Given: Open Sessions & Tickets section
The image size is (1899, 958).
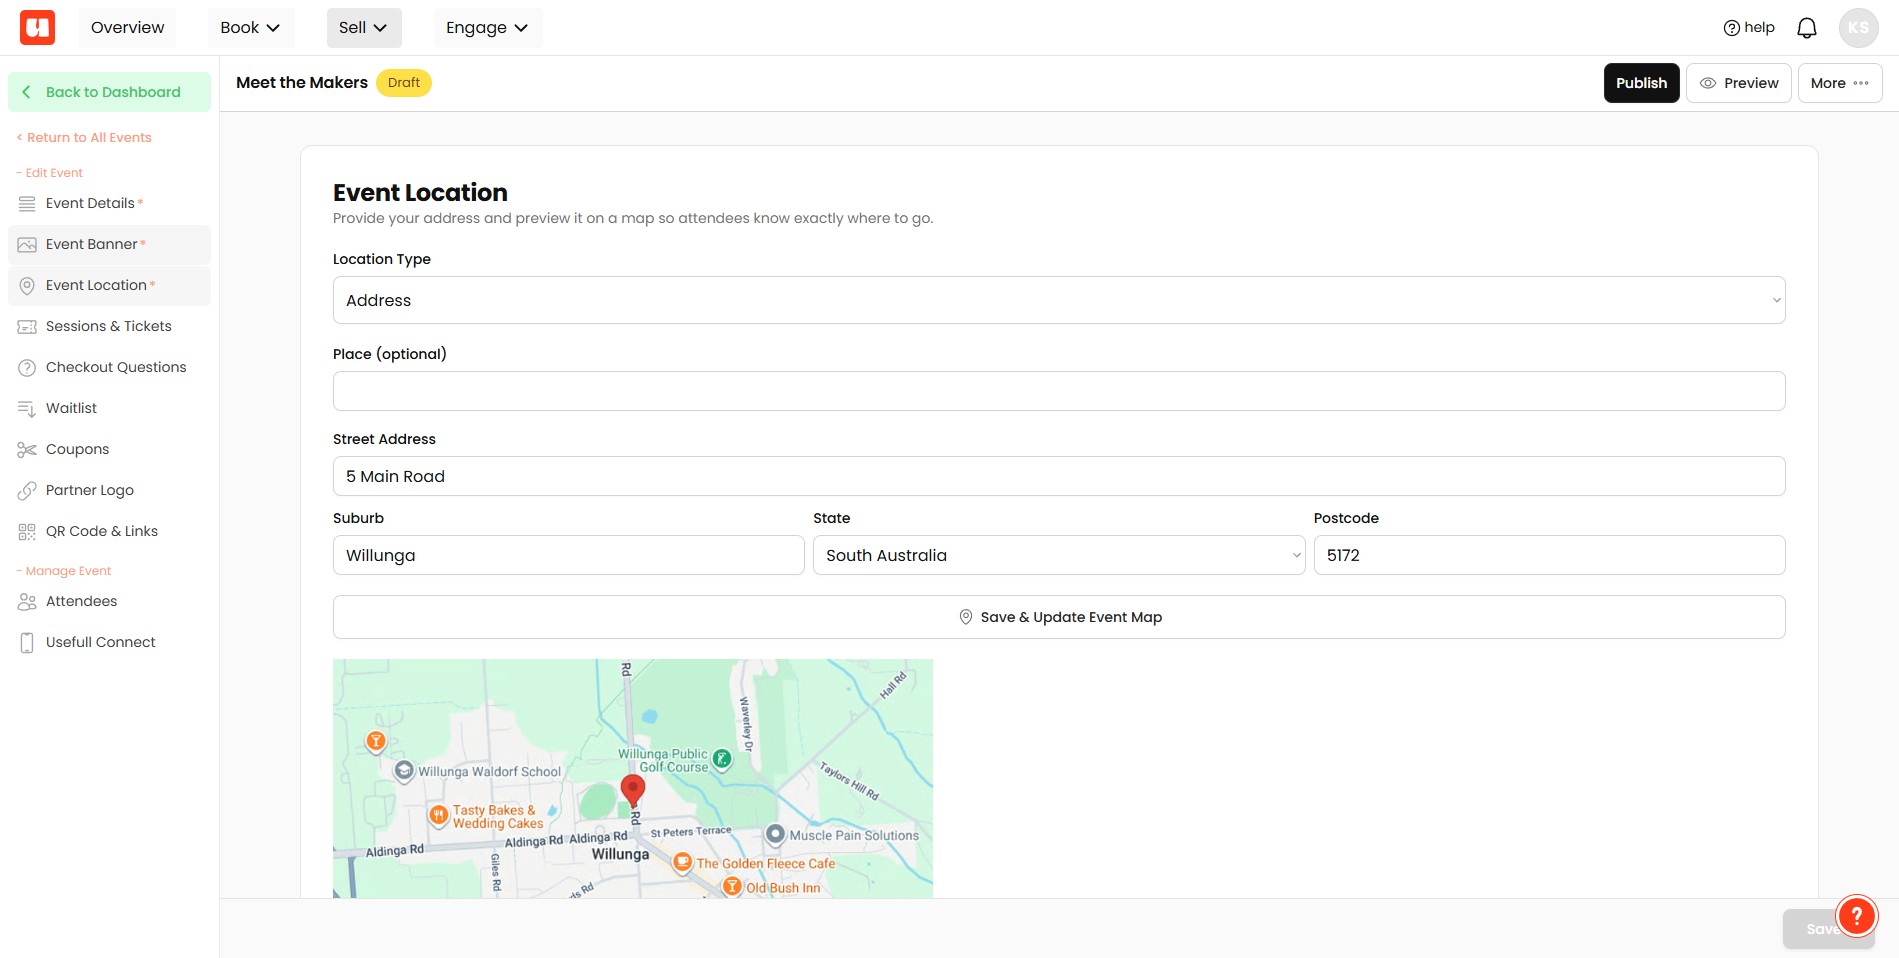Looking at the screenshot, I should 109,327.
